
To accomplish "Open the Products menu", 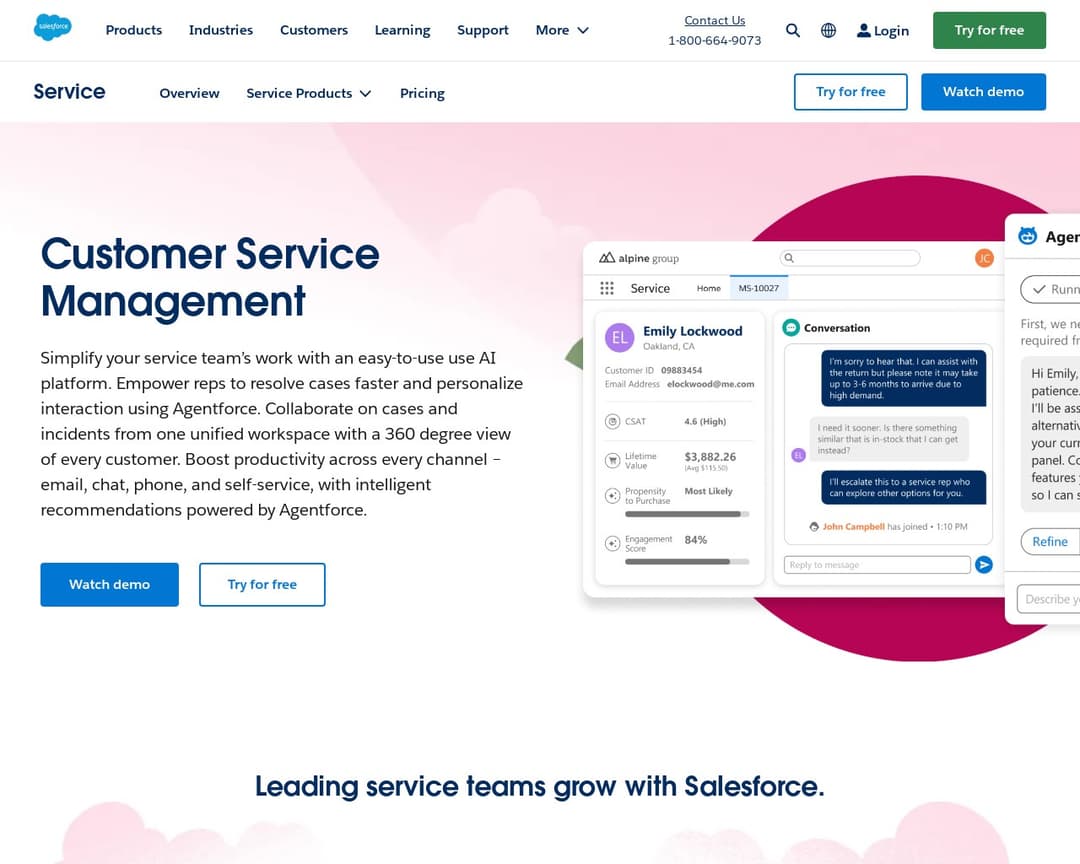I will click(134, 30).
